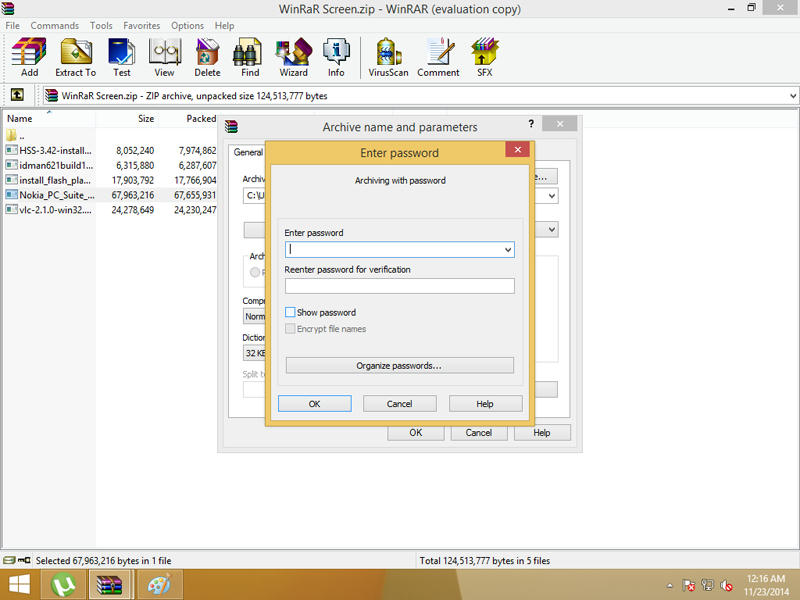This screenshot has height=600, width=800.
Task: Open the parent folder '..' entry
Action: (15, 136)
